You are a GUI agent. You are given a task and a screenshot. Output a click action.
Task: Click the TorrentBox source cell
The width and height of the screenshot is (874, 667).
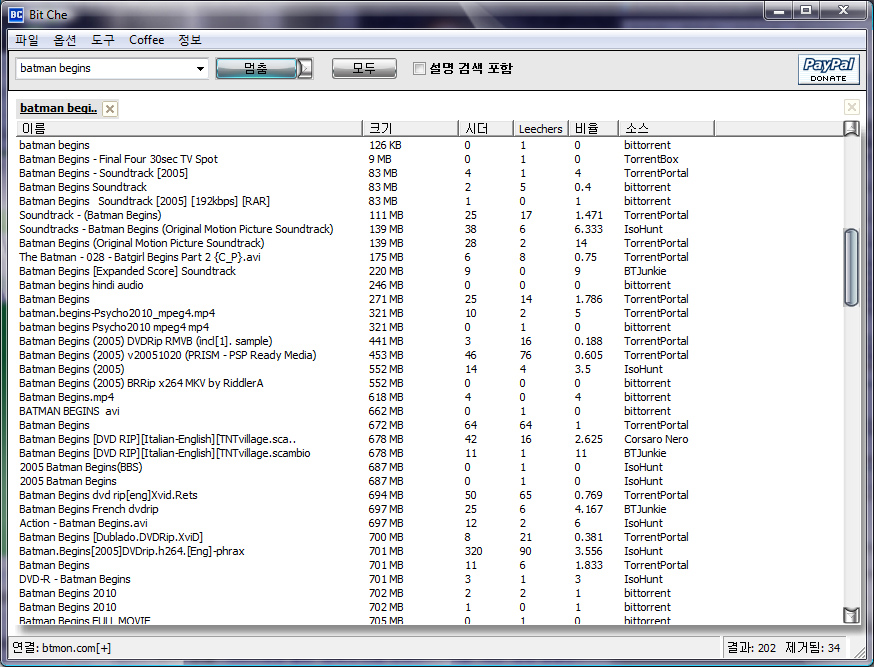pyautogui.click(x=651, y=159)
